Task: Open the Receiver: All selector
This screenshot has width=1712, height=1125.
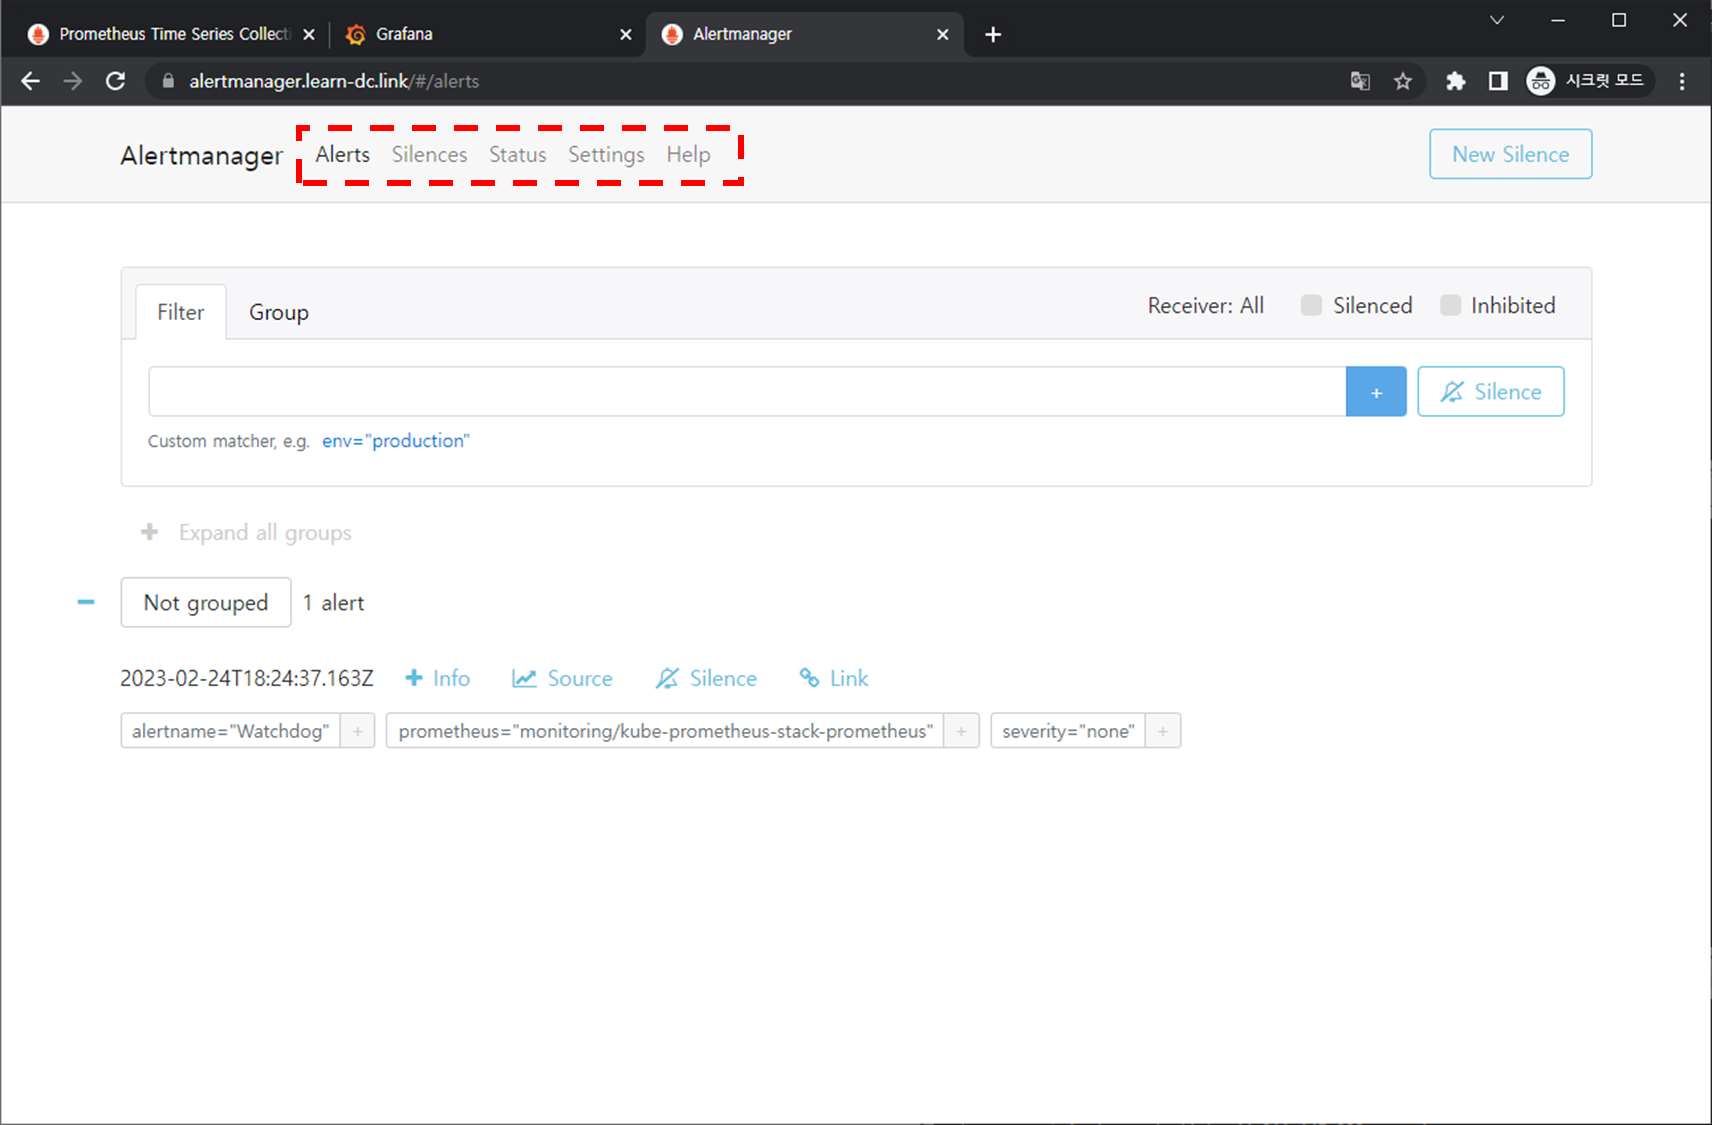Action: pos(1205,306)
